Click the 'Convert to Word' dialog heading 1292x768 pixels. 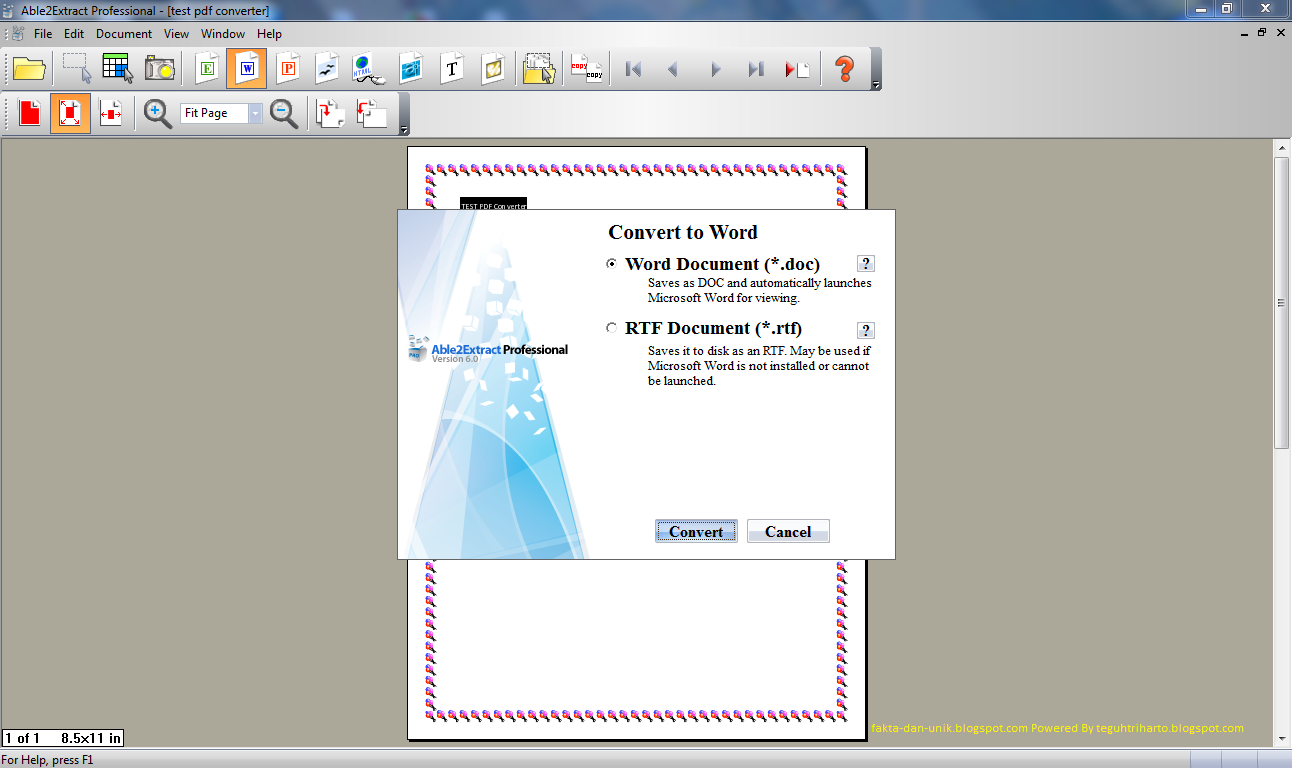(683, 232)
